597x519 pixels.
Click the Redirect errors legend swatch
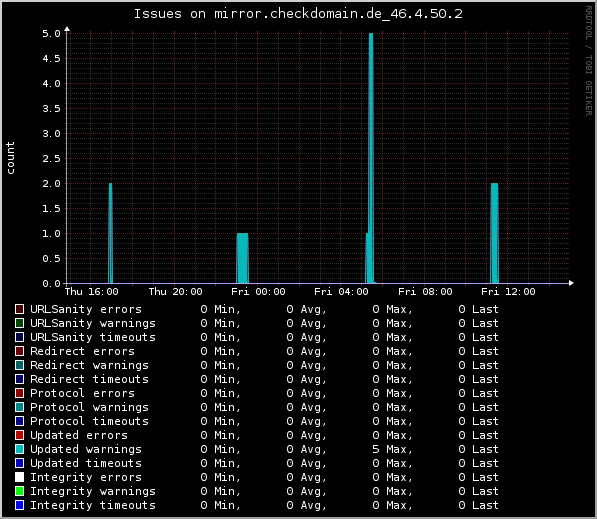[19, 351]
